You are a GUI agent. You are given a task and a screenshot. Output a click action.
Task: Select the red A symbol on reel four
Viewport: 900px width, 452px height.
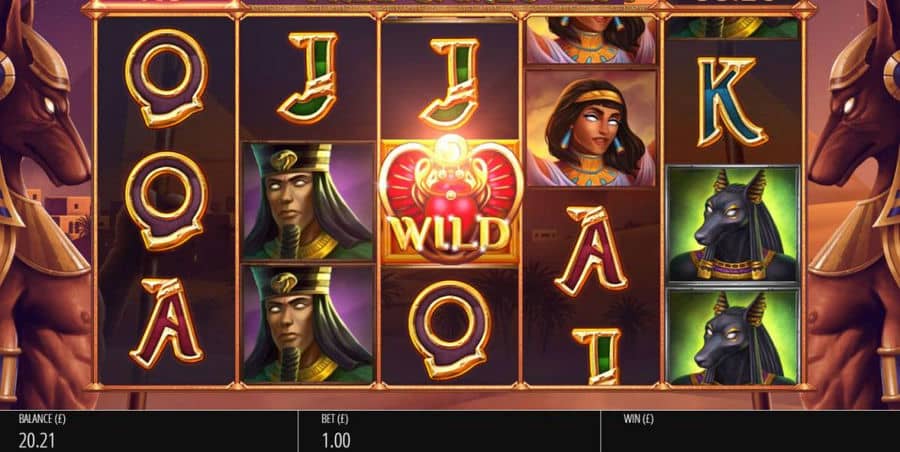coord(591,251)
